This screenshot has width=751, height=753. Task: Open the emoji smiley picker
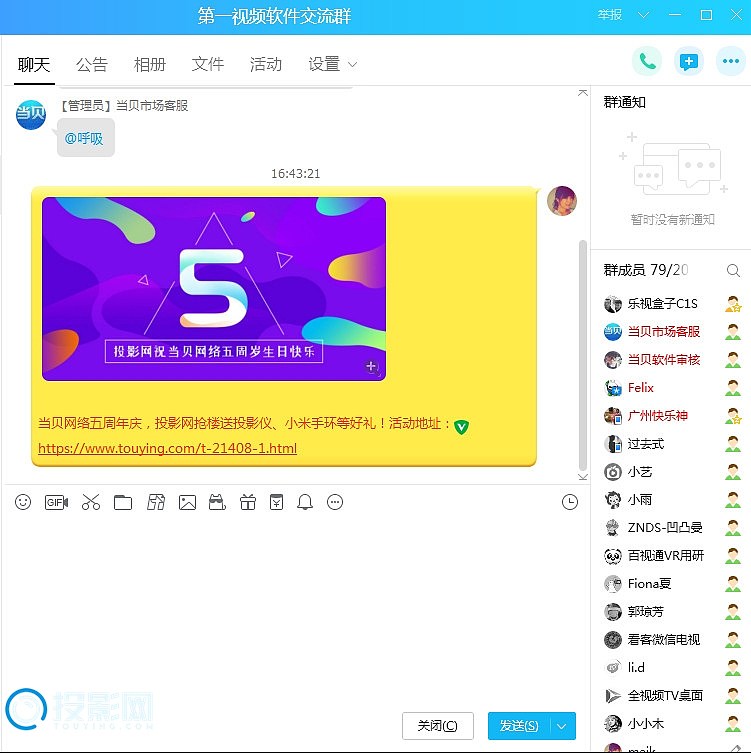click(23, 502)
